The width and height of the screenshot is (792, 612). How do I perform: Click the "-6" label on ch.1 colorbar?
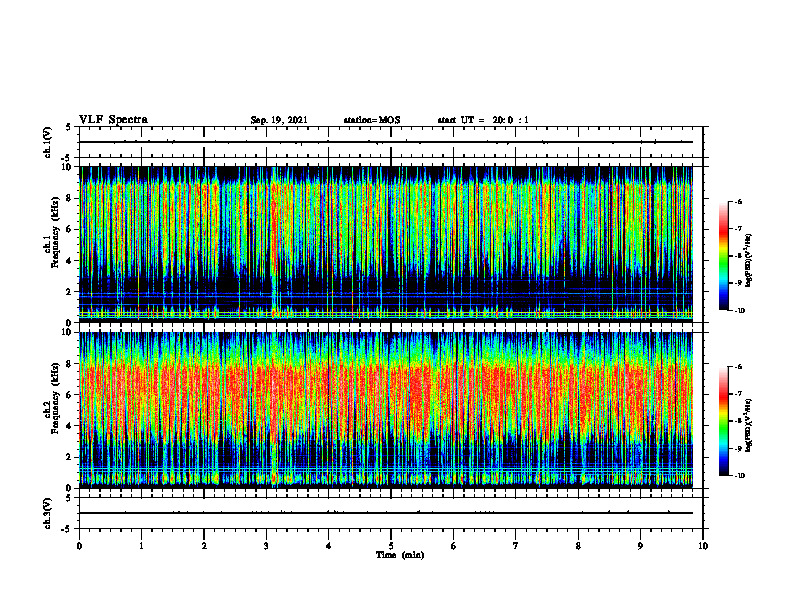click(x=738, y=202)
